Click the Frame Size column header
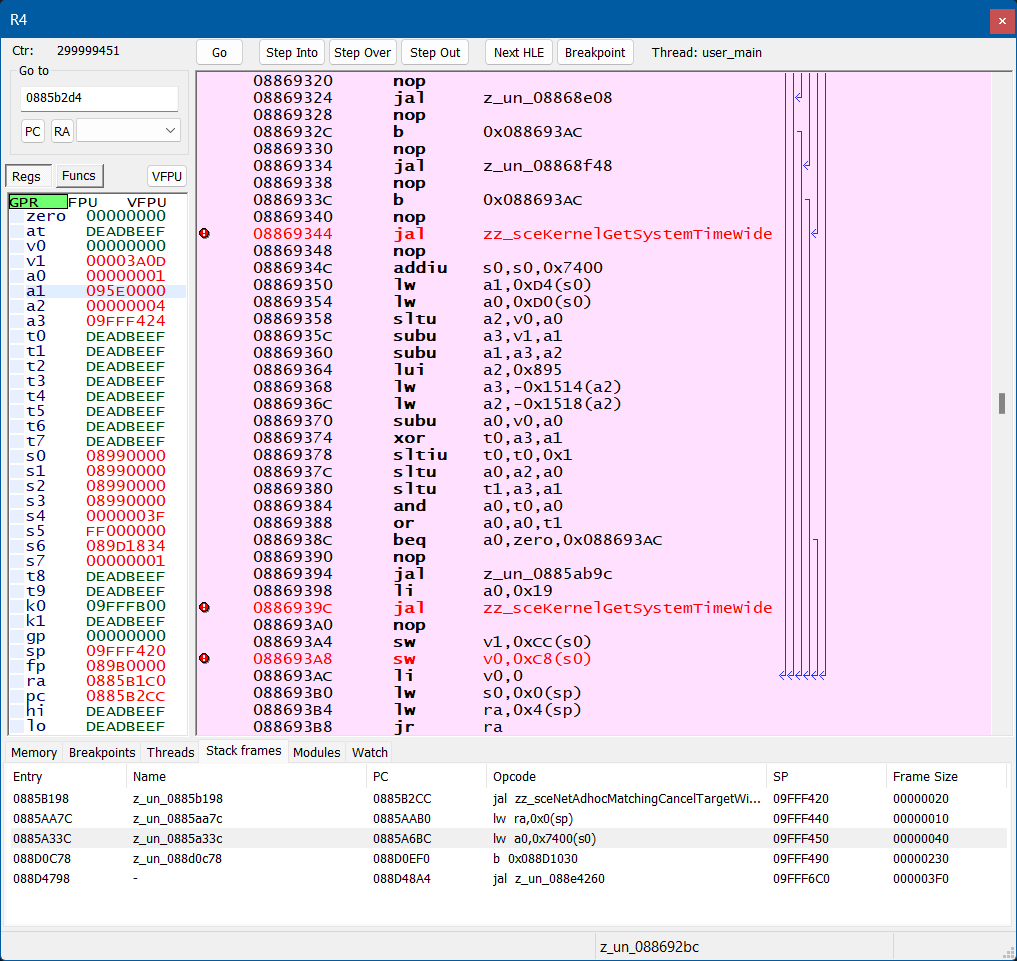The height and width of the screenshot is (961, 1017). tap(946, 777)
